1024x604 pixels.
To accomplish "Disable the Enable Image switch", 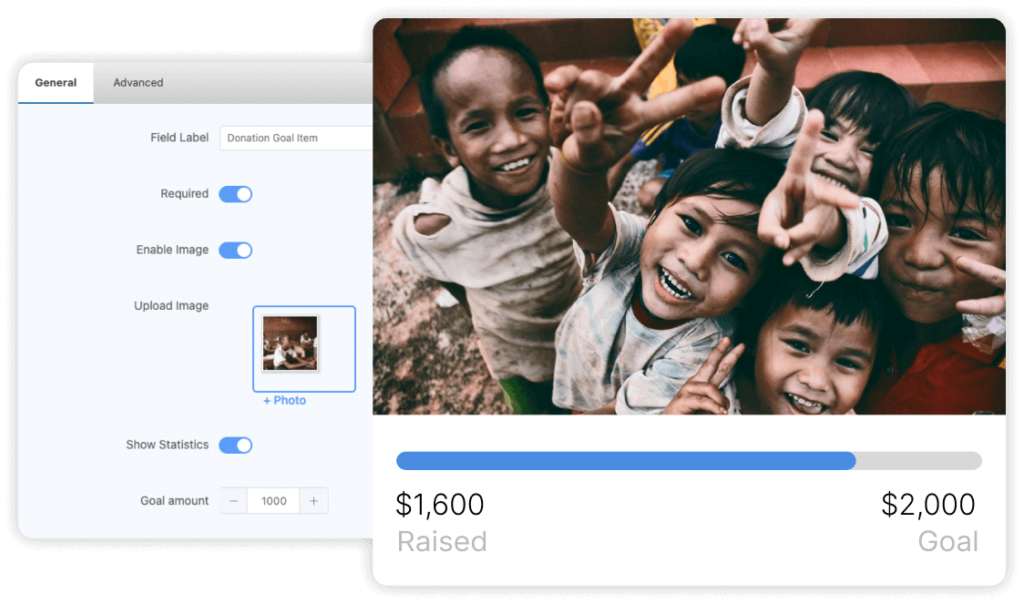I will tap(235, 250).
